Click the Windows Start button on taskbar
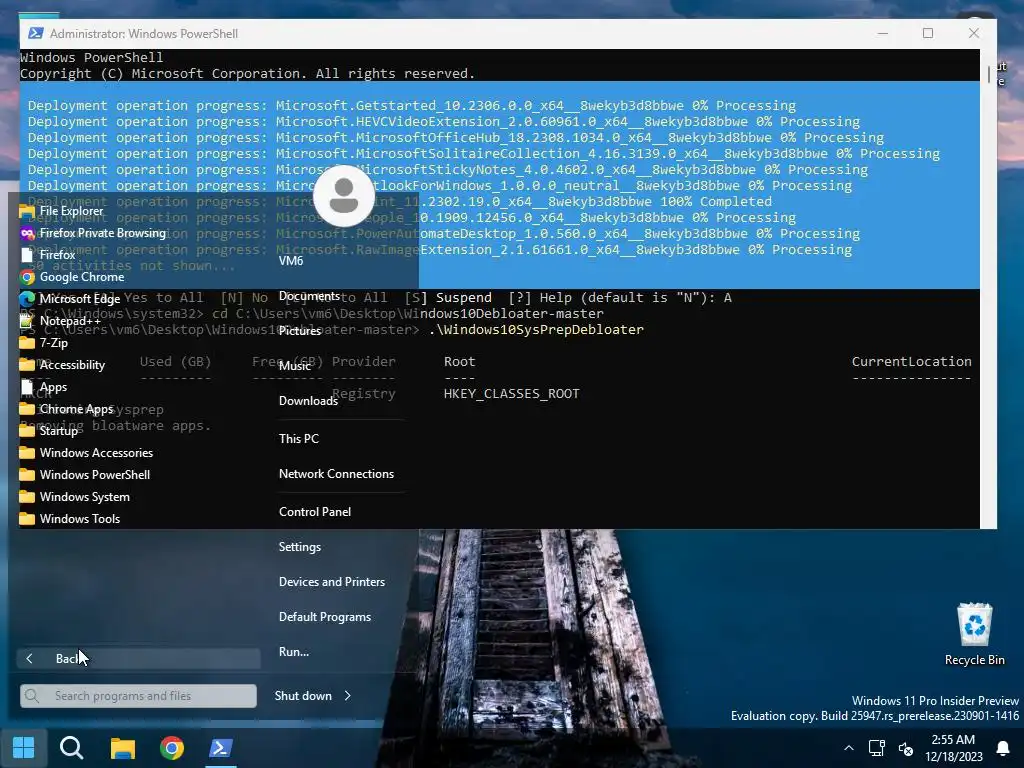Image resolution: width=1024 pixels, height=768 pixels. [24, 748]
